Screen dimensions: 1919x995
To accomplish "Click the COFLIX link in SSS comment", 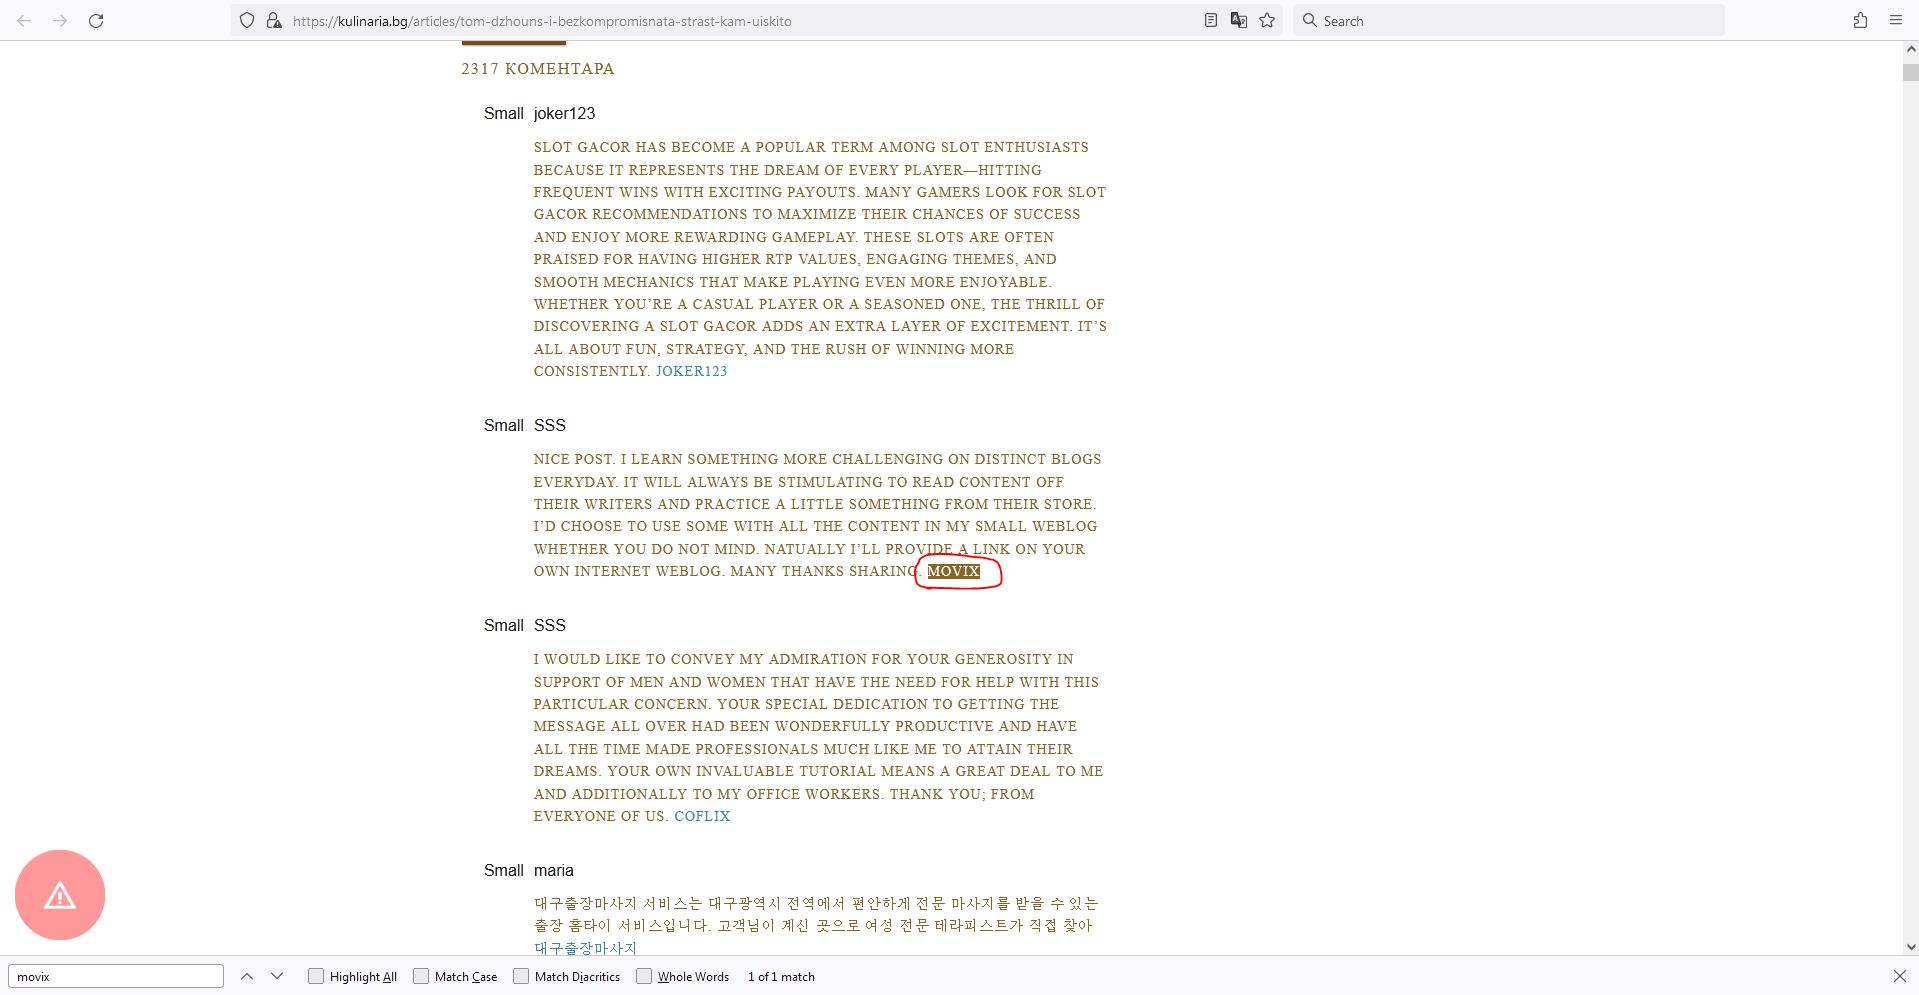I will [702, 816].
